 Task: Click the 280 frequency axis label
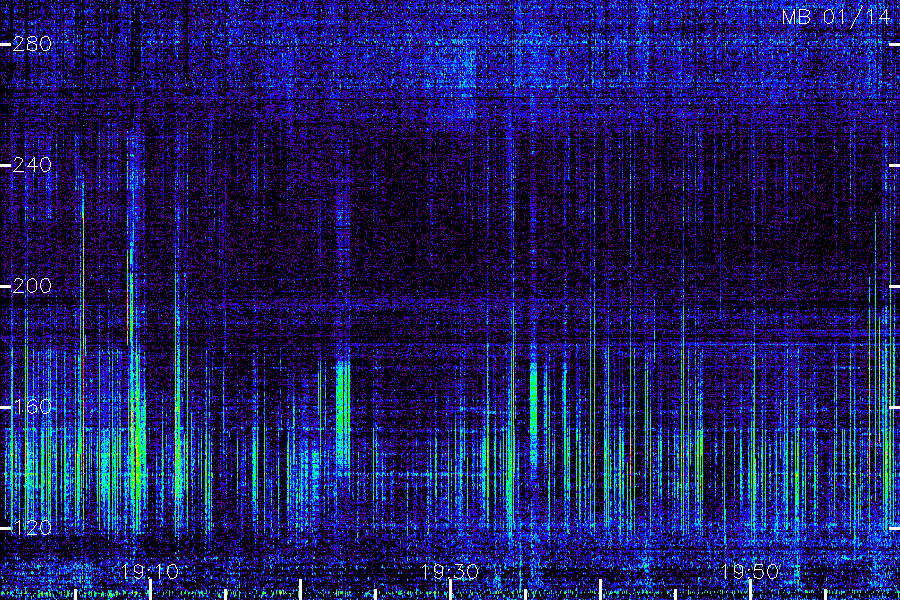pos(32,44)
